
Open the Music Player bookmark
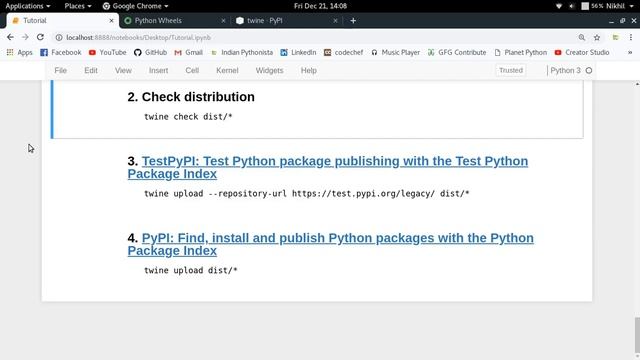point(396,52)
